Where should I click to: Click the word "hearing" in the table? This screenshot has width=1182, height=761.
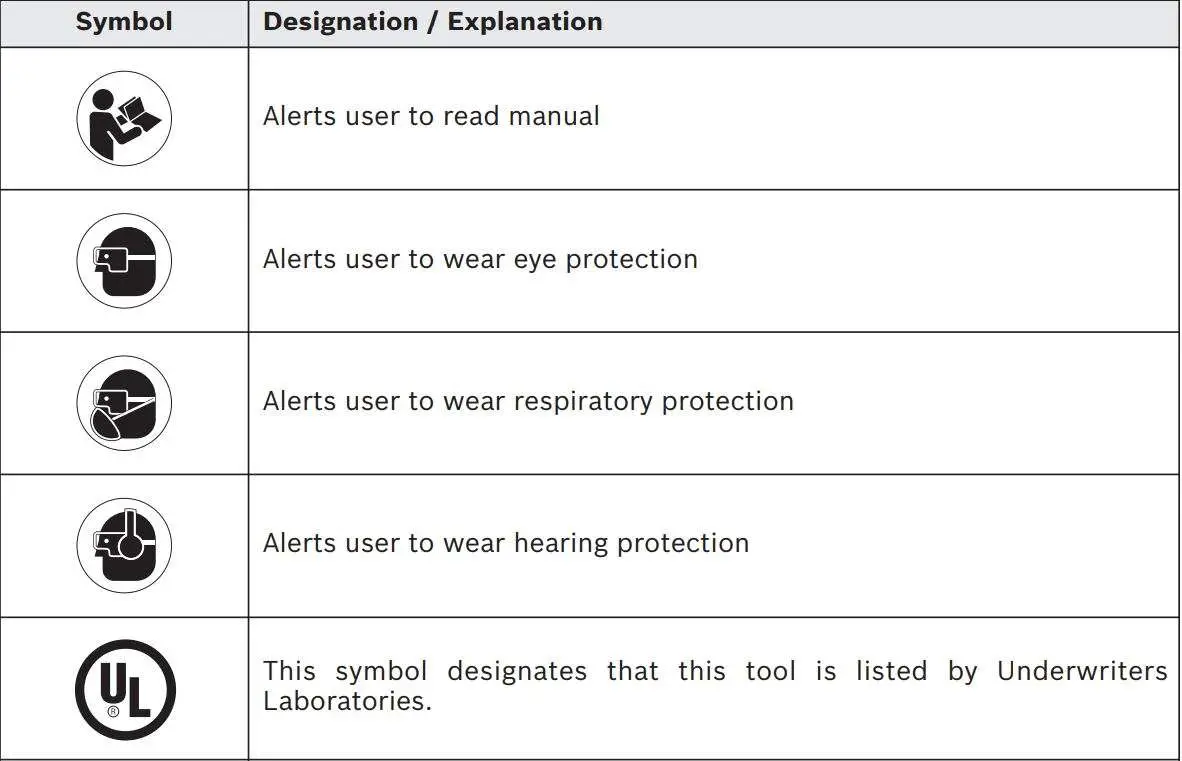[x=560, y=543]
